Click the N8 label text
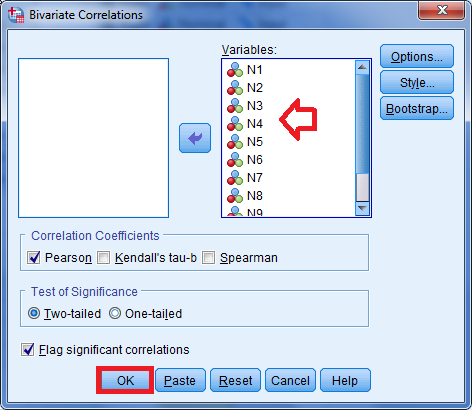474x410 pixels. pyautogui.click(x=255, y=196)
